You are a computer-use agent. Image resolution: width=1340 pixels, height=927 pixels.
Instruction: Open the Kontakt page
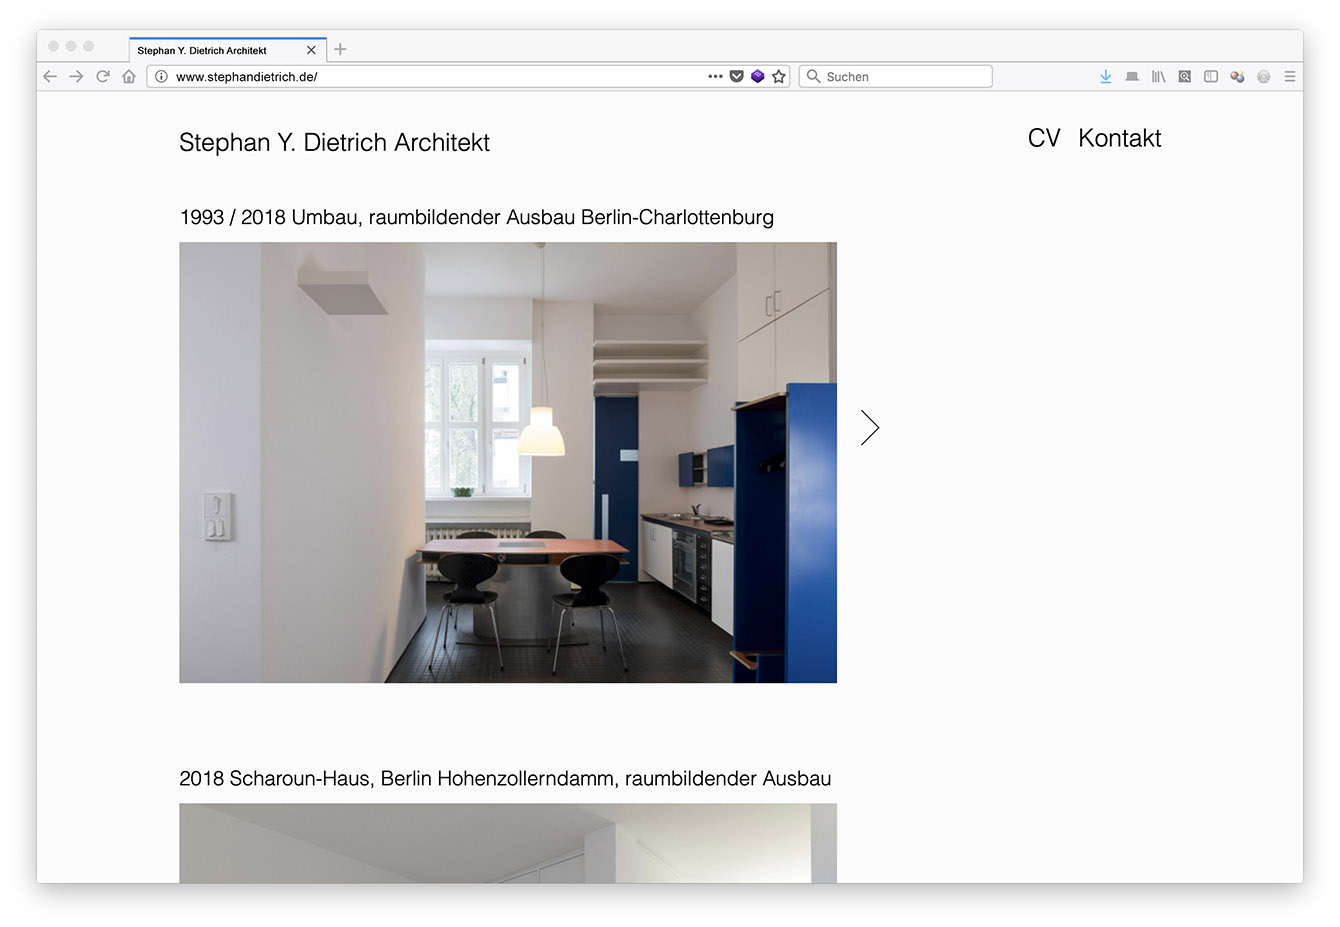pos(1120,138)
